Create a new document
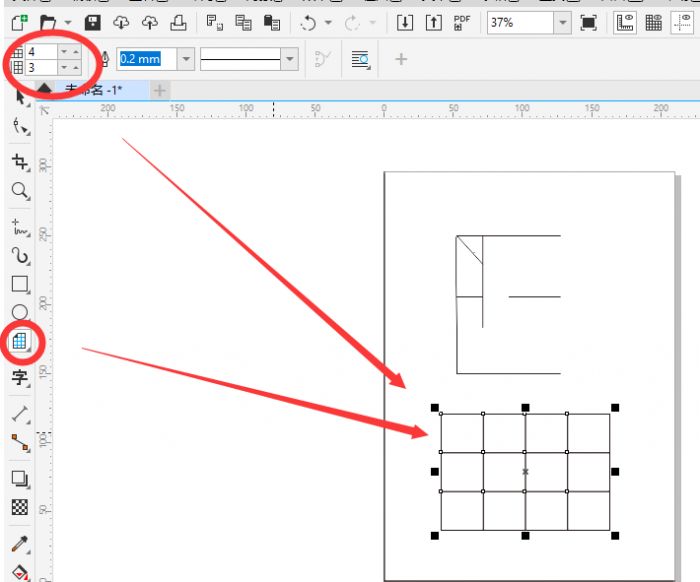The width and height of the screenshot is (700, 582). pyautogui.click(x=19, y=22)
